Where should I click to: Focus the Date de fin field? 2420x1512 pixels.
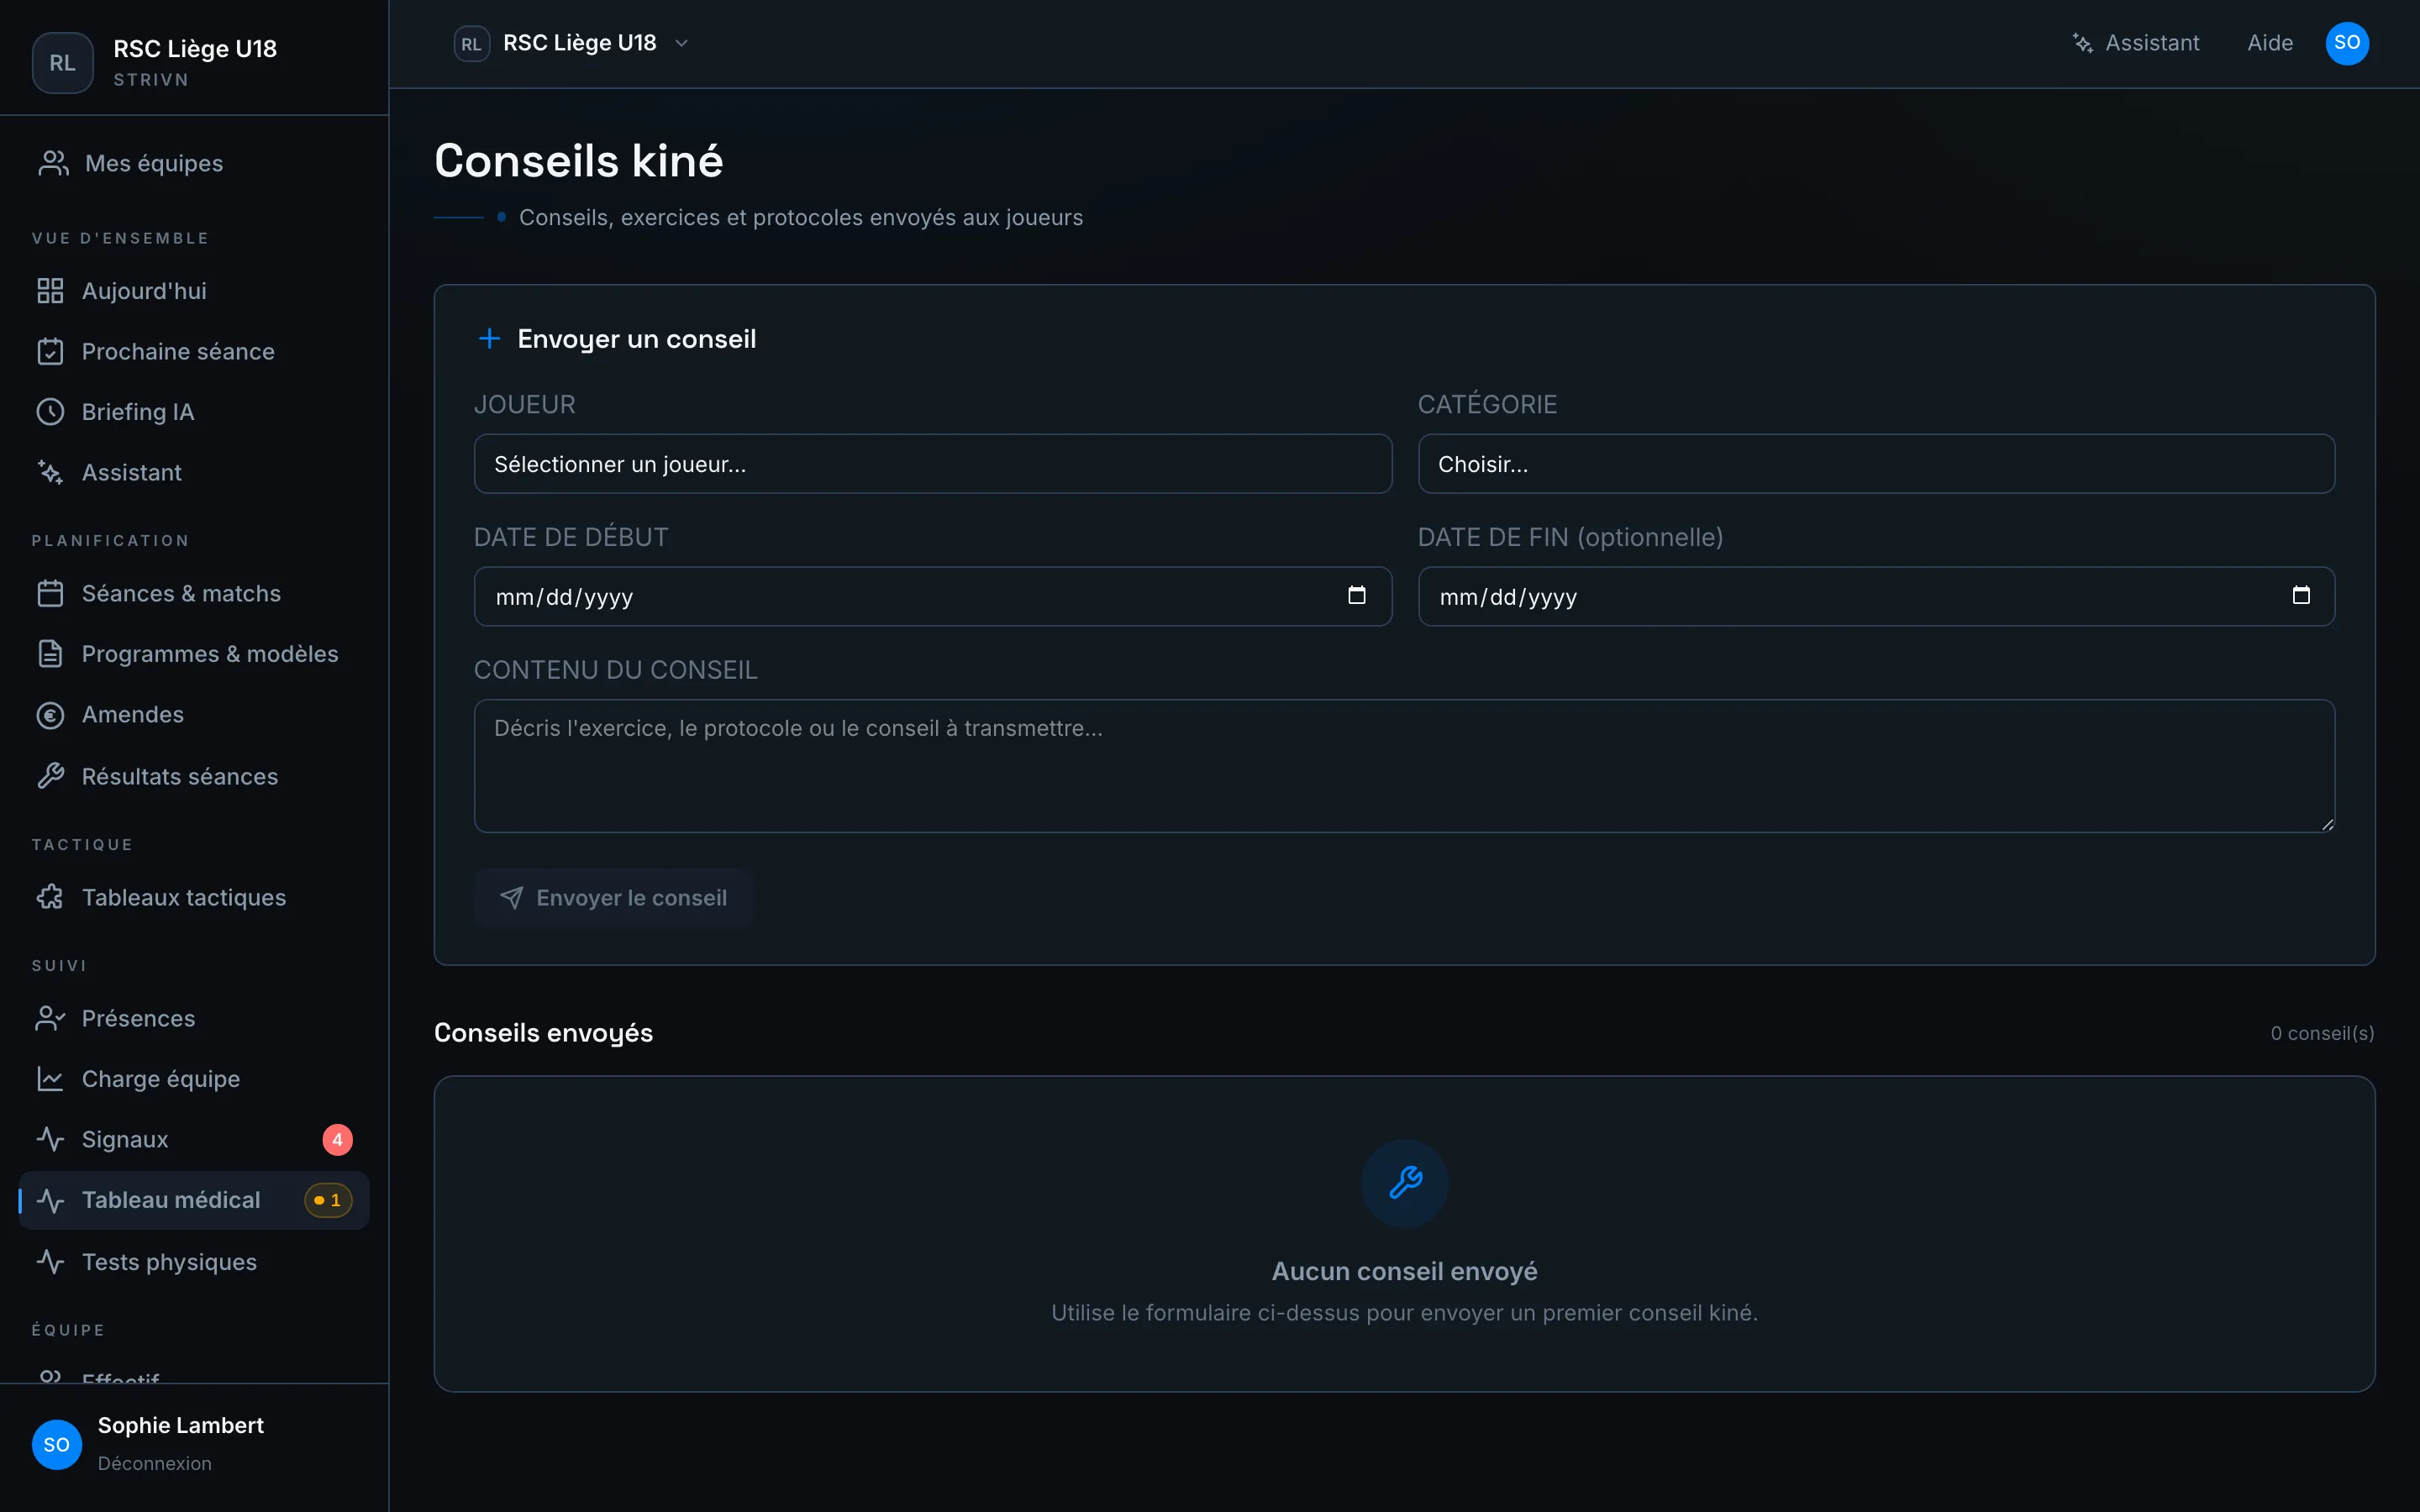pos(1876,597)
